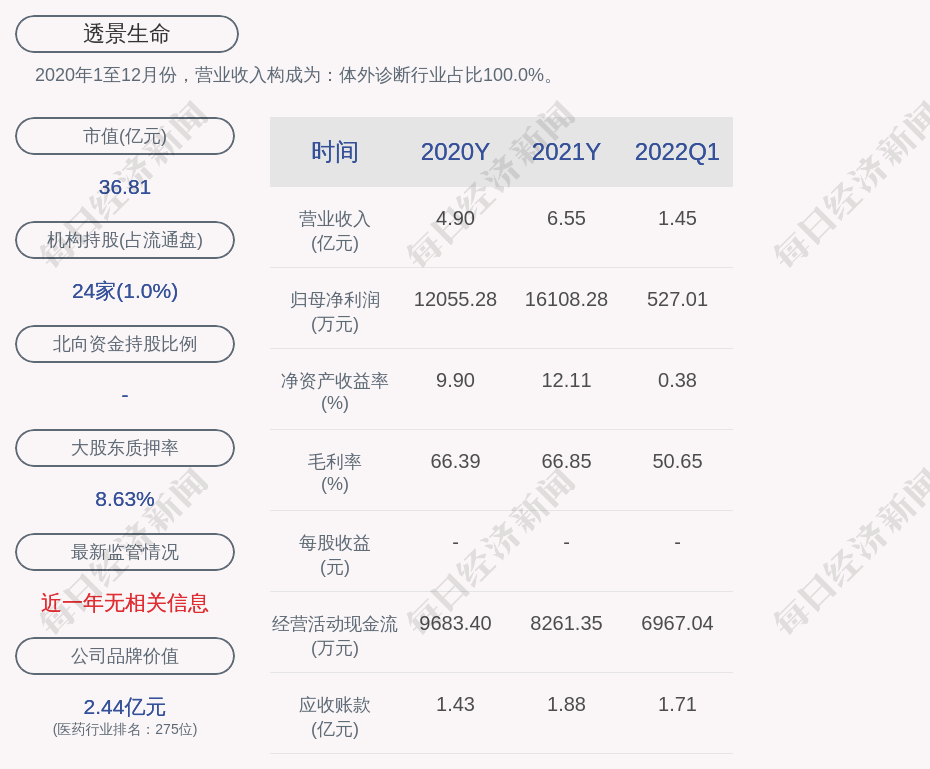The width and height of the screenshot is (930, 769).
Task: Select cash flow value 6967.04
Action: [677, 623]
